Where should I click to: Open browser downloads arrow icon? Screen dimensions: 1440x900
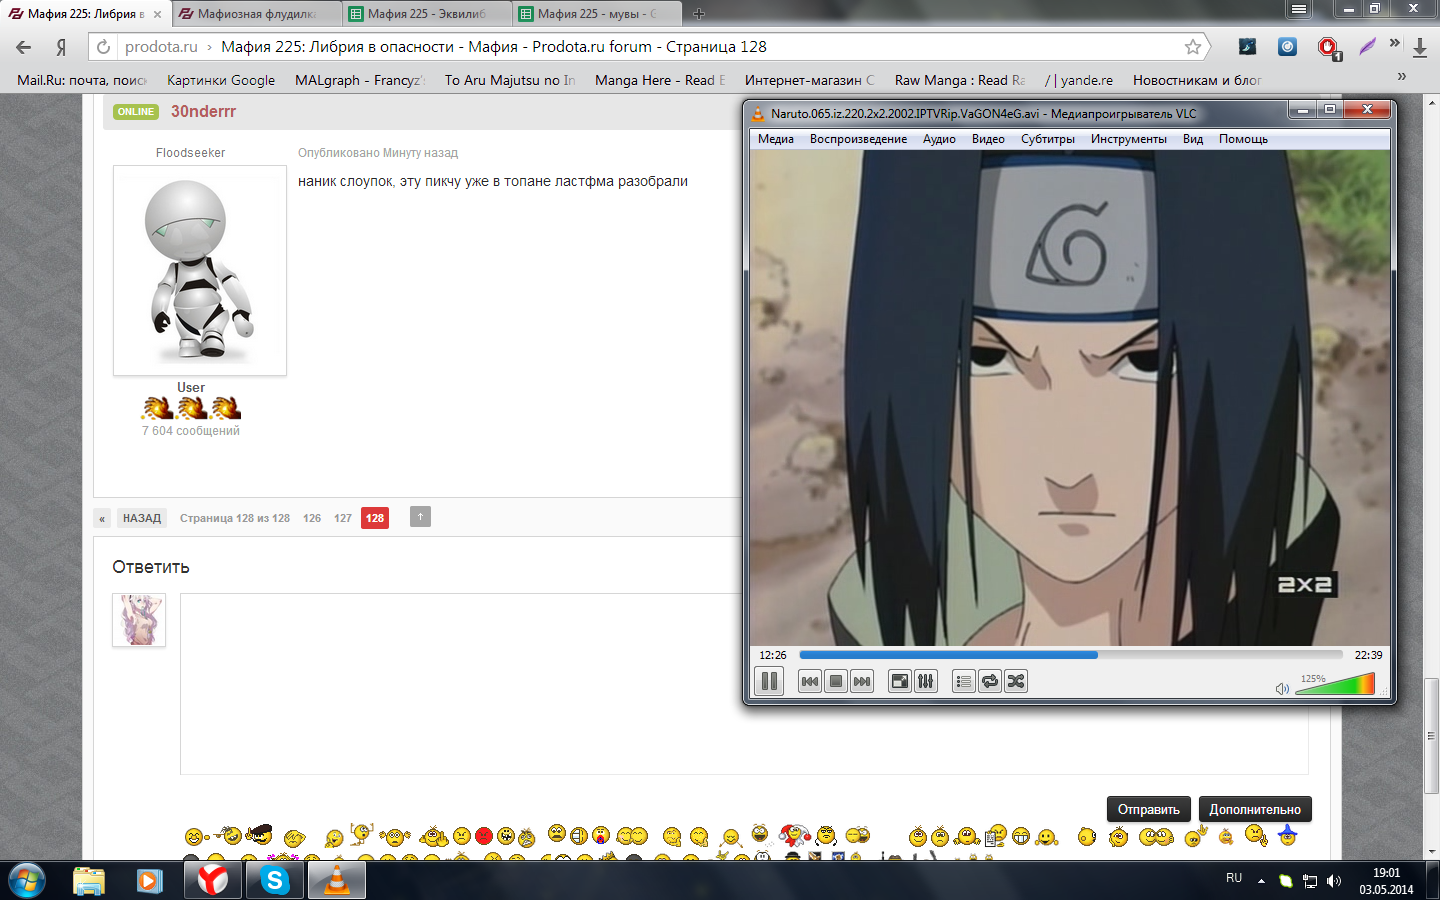[1419, 47]
